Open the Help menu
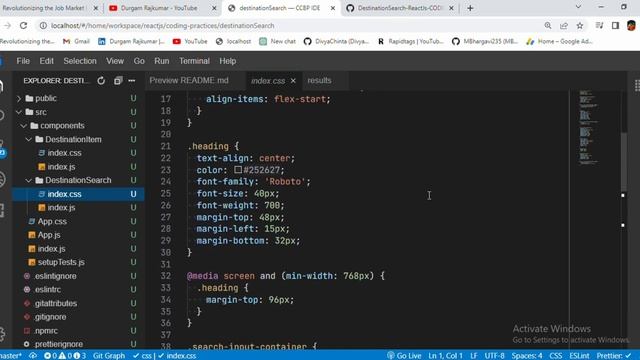The image size is (640, 360). point(227,61)
